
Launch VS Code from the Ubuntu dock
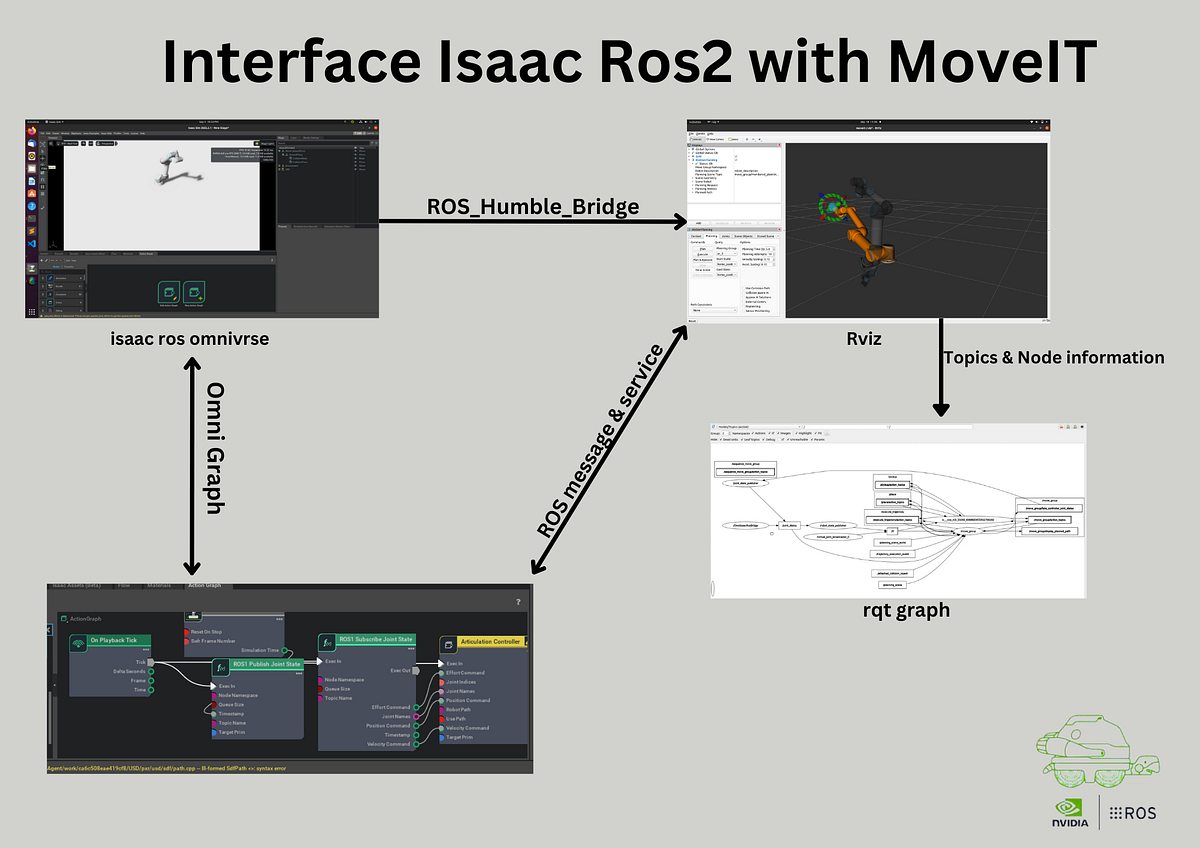click(30, 244)
